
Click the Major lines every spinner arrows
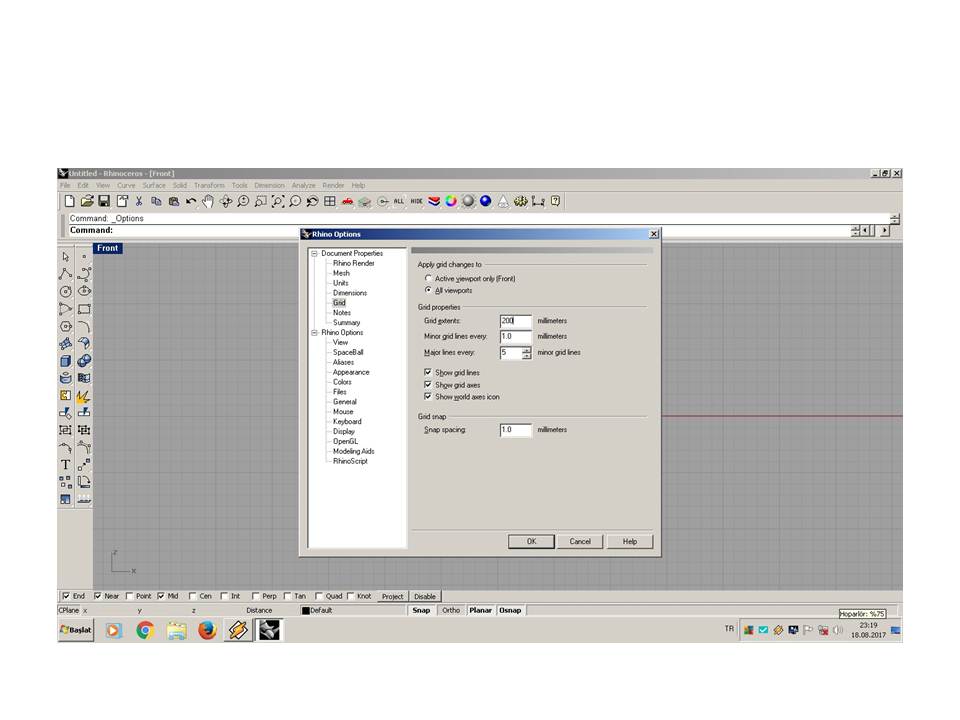(x=527, y=353)
